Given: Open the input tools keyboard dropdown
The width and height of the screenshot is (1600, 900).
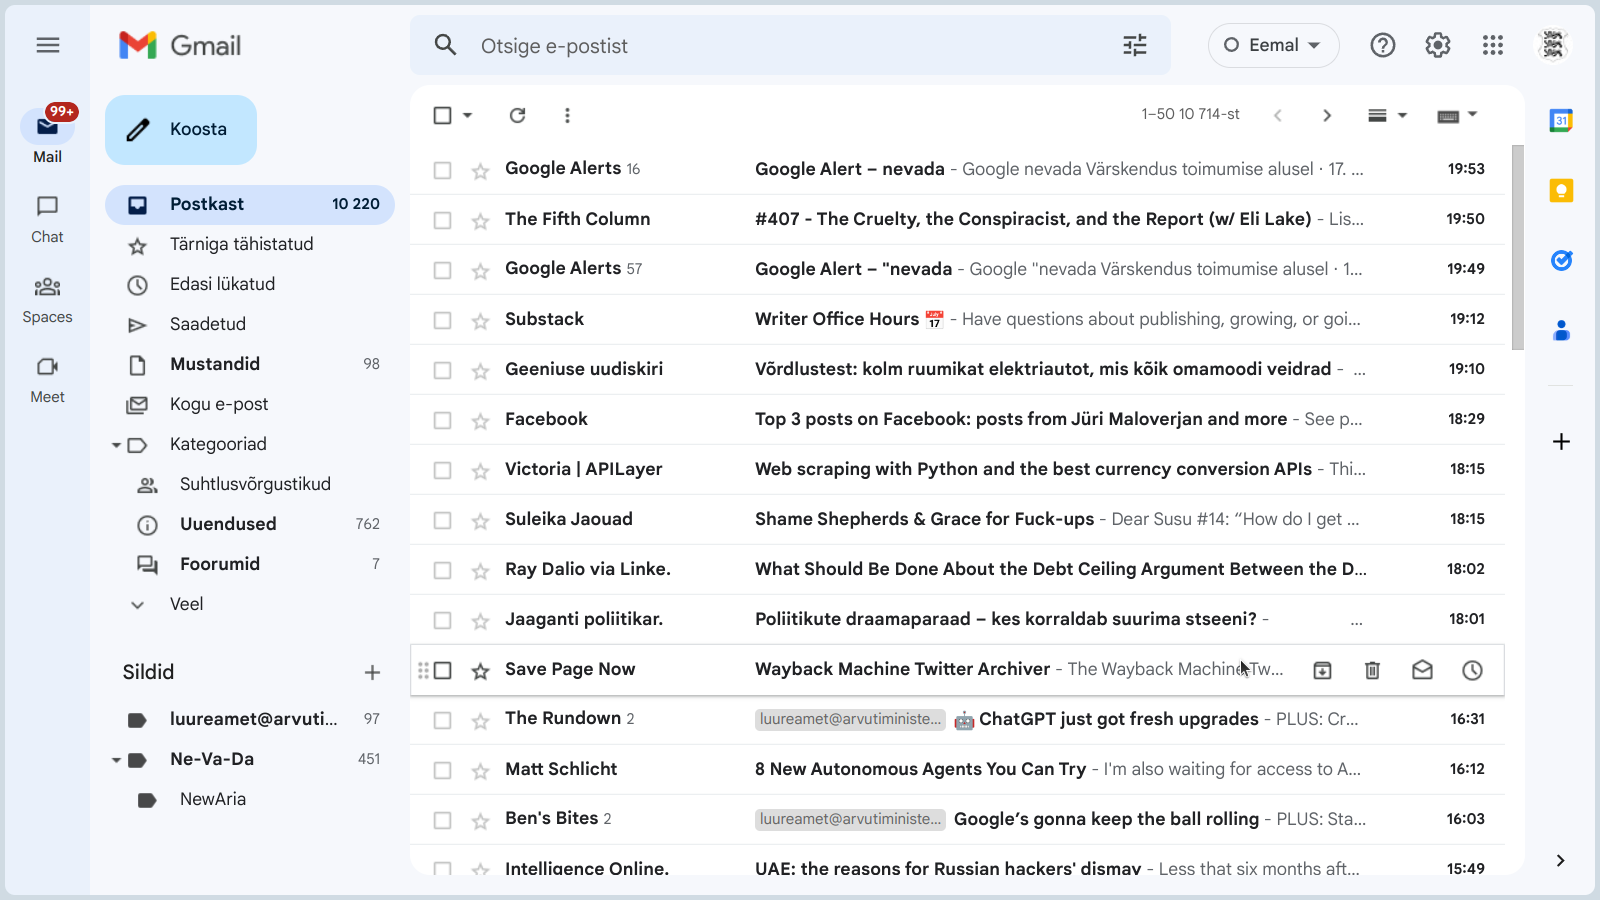Looking at the screenshot, I should 1457,115.
